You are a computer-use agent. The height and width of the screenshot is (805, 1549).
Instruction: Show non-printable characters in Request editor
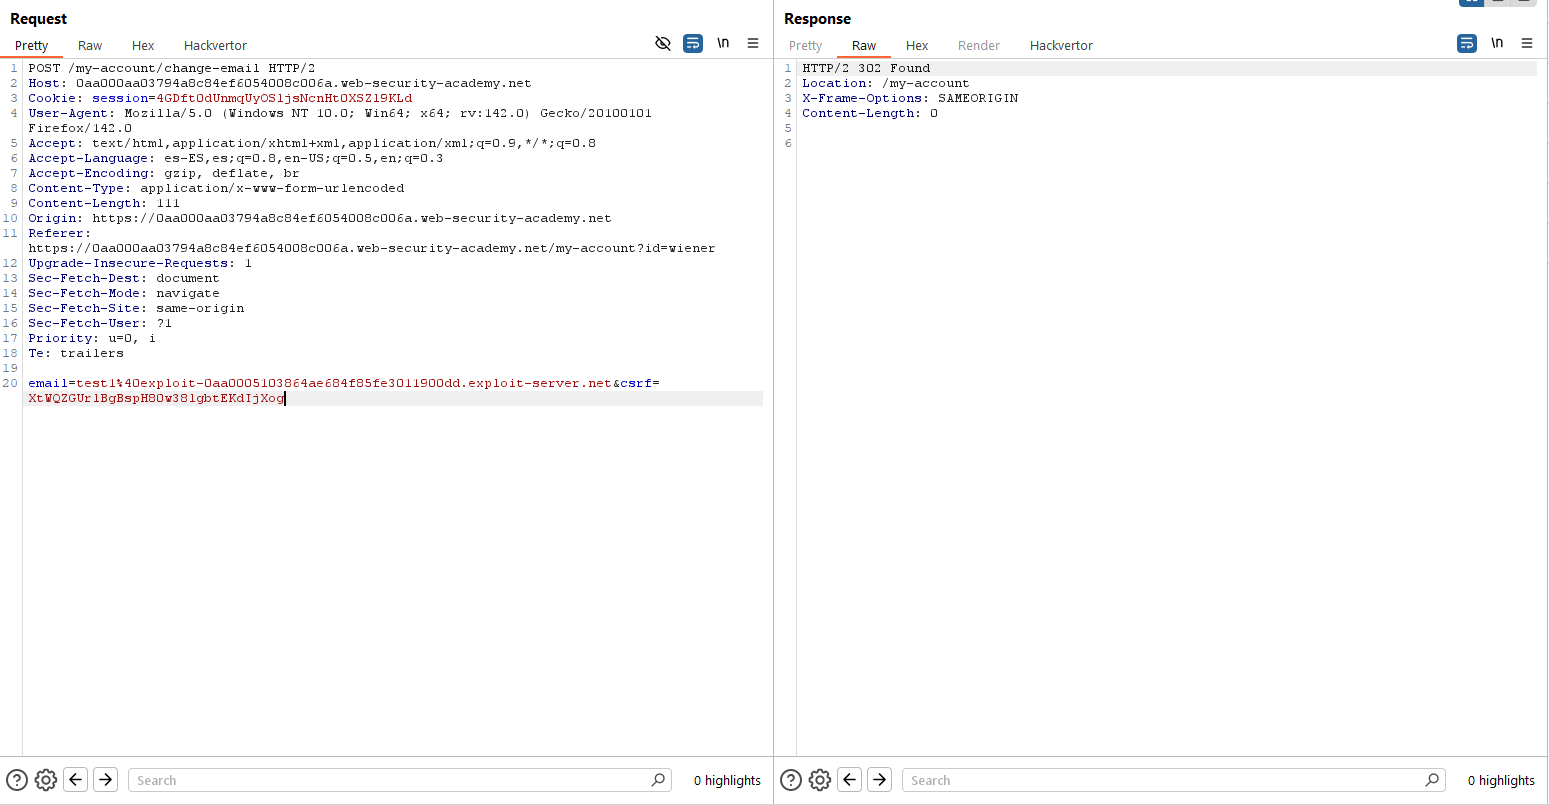[723, 43]
